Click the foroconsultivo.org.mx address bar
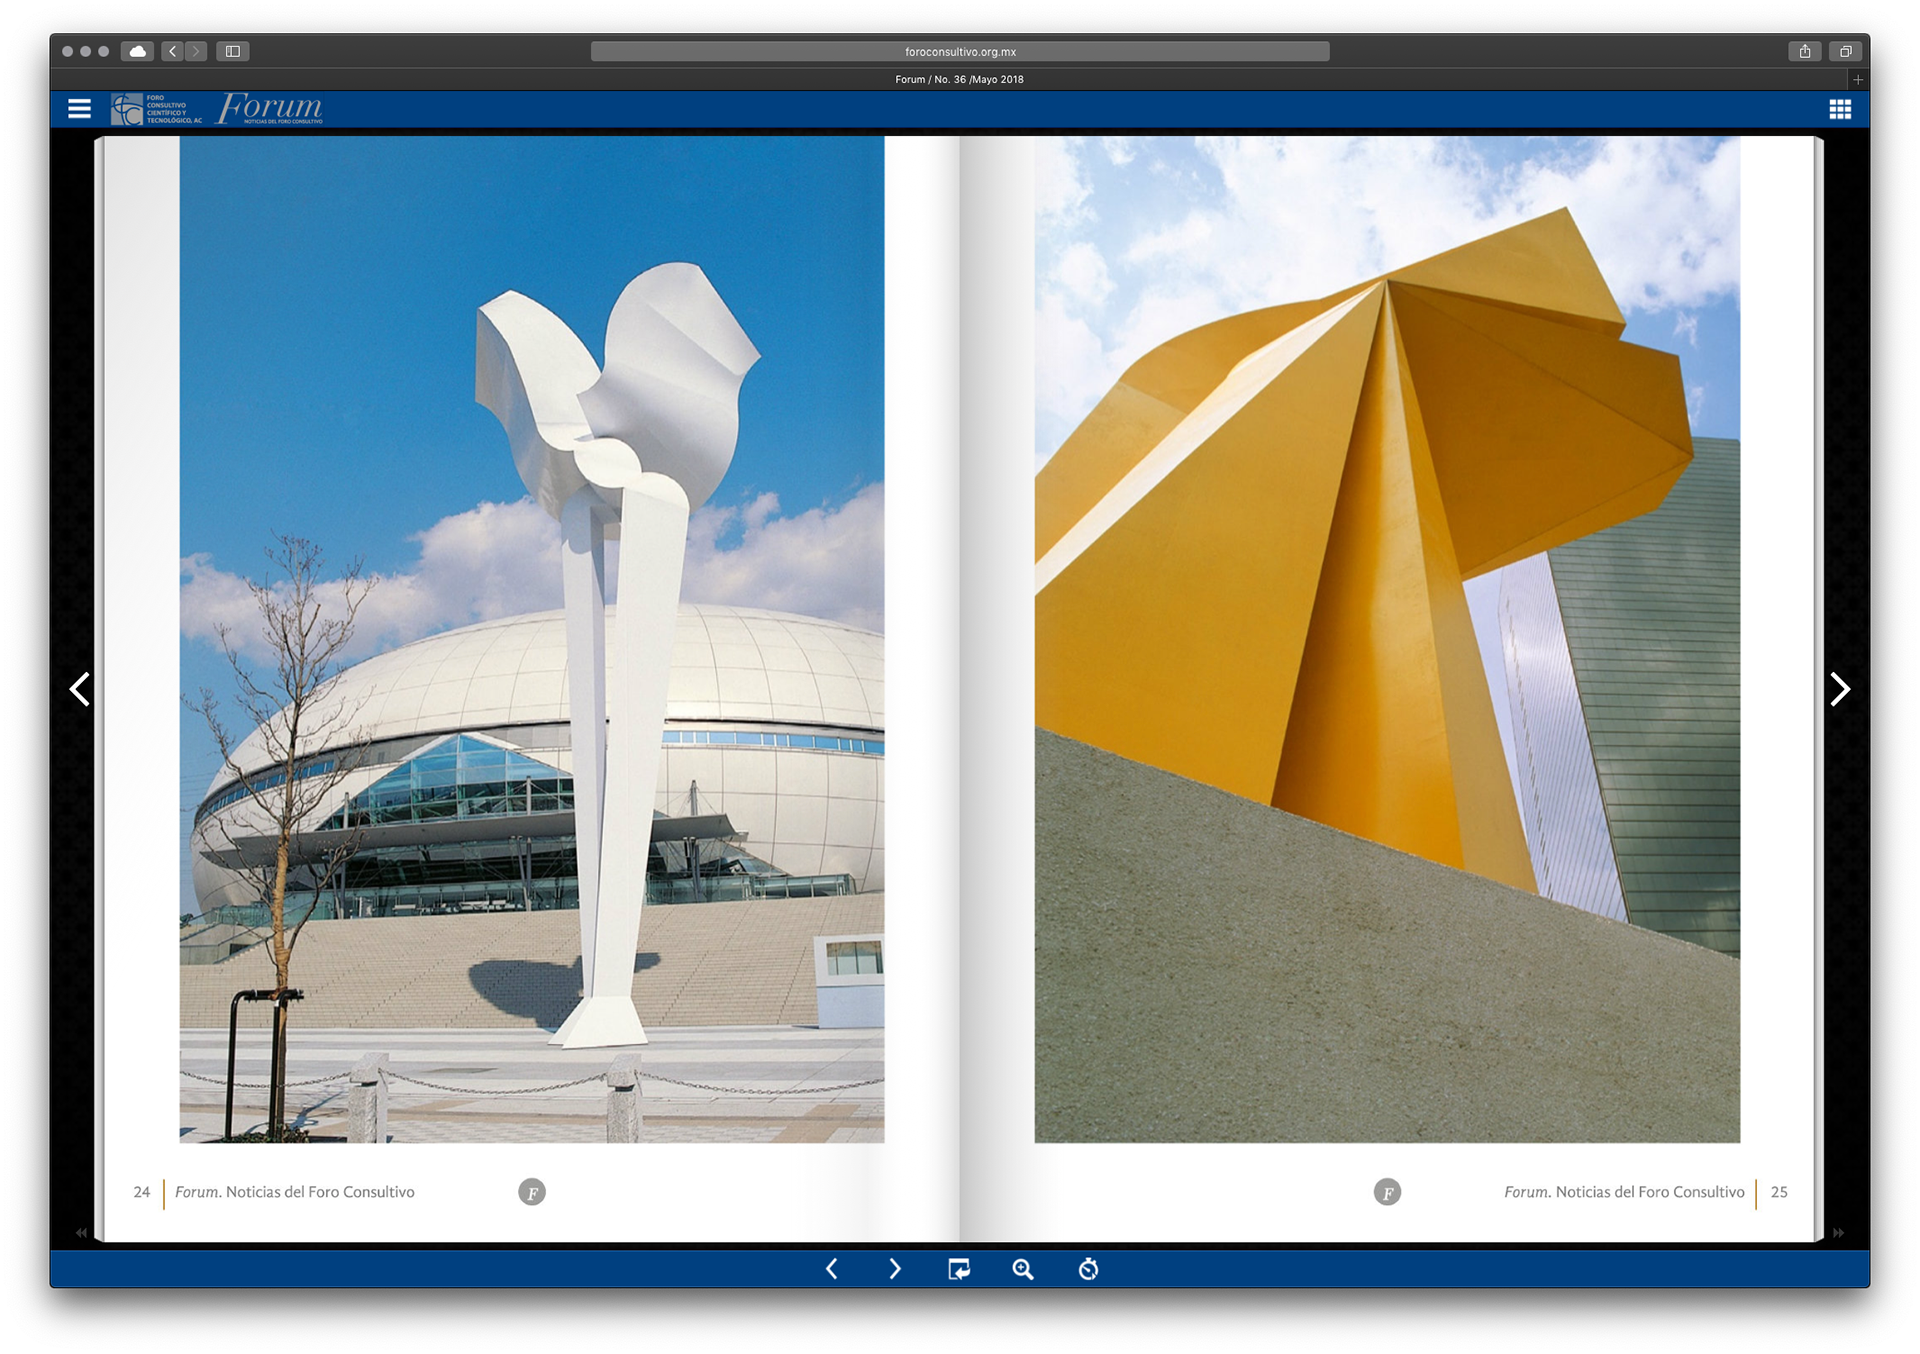This screenshot has width=1920, height=1354. tap(960, 51)
